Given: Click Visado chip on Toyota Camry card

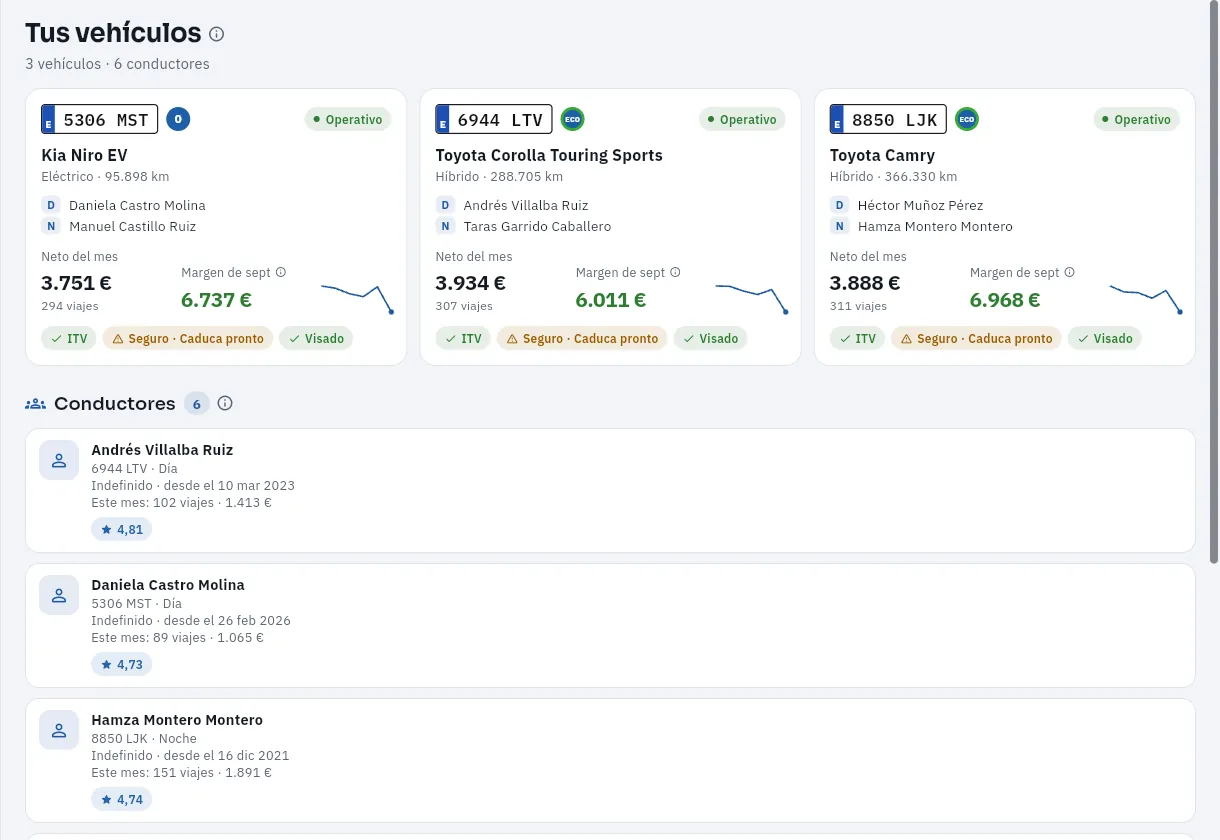Looking at the screenshot, I should [x=1104, y=339].
